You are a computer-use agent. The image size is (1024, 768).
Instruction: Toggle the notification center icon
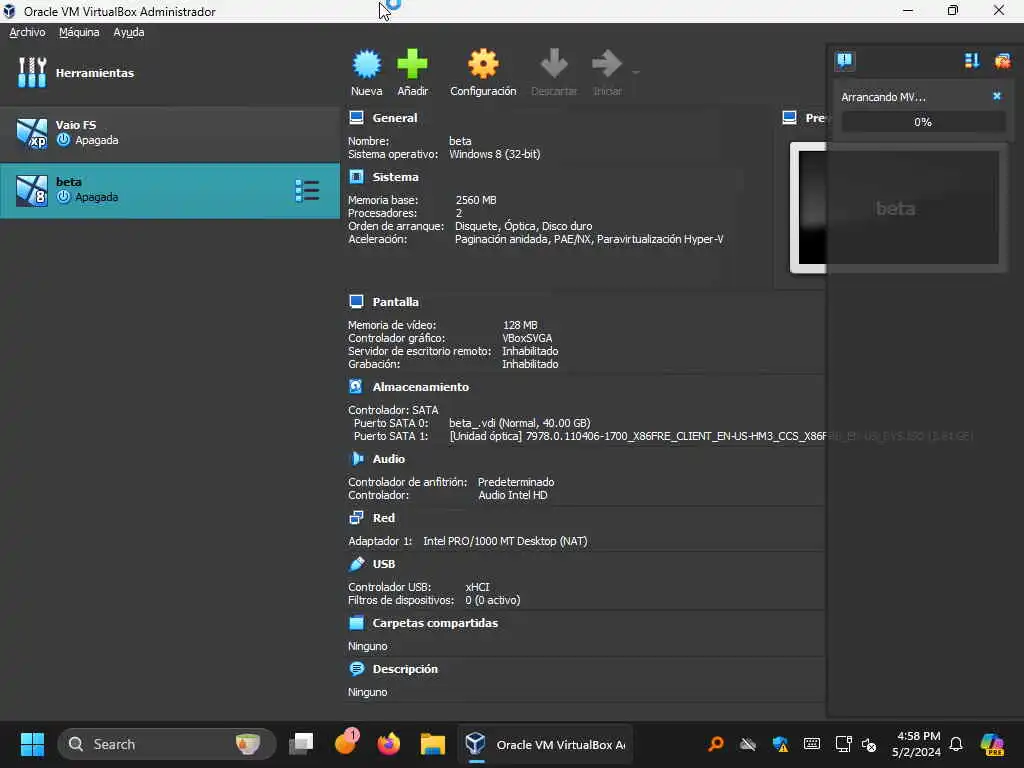coord(844,61)
